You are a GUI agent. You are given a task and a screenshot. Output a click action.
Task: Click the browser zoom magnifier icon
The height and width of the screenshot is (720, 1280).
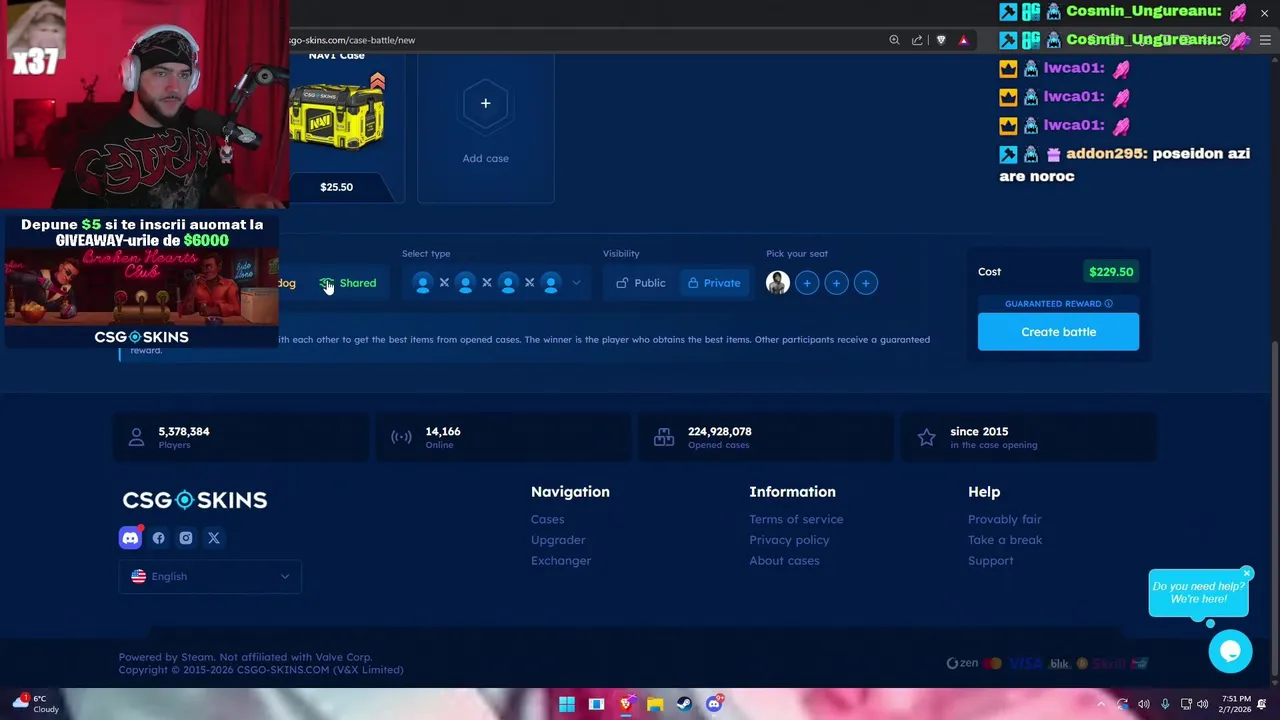tap(894, 40)
